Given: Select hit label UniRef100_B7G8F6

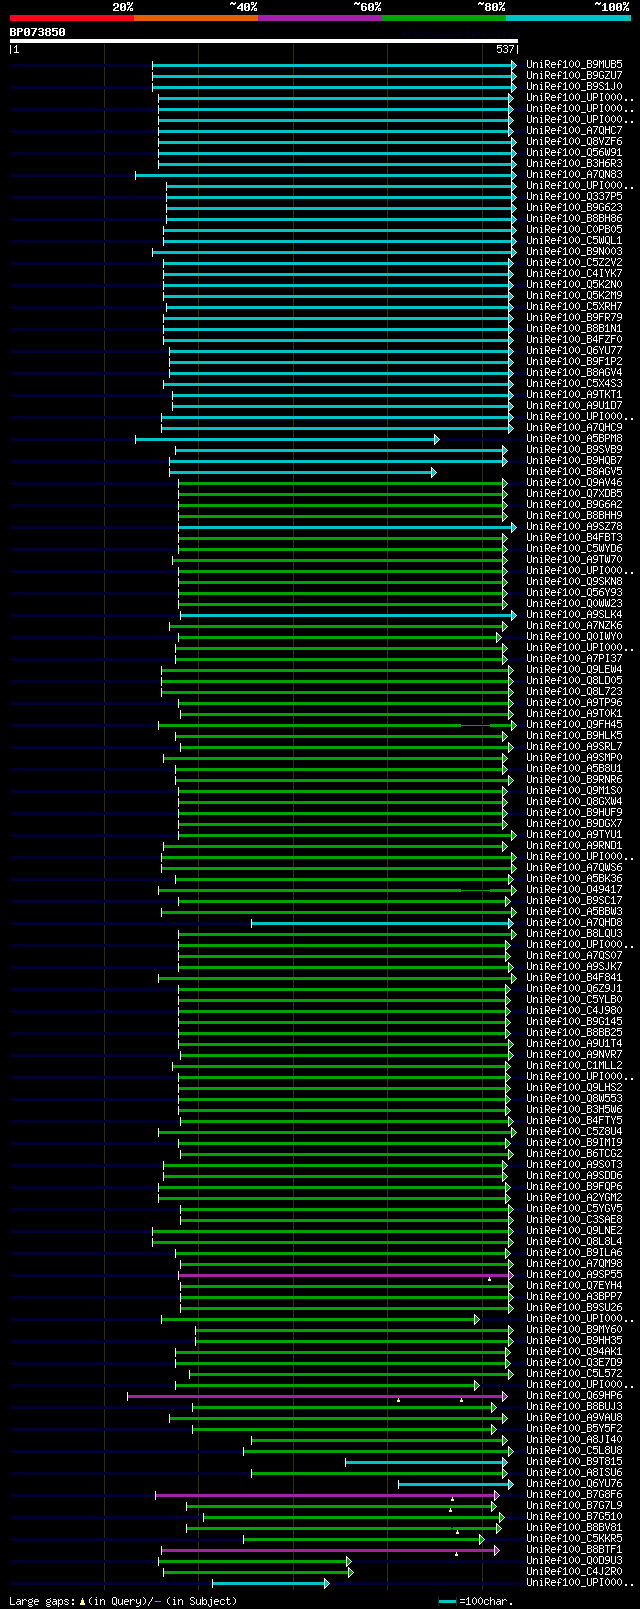Looking at the screenshot, I should (x=574, y=1494).
